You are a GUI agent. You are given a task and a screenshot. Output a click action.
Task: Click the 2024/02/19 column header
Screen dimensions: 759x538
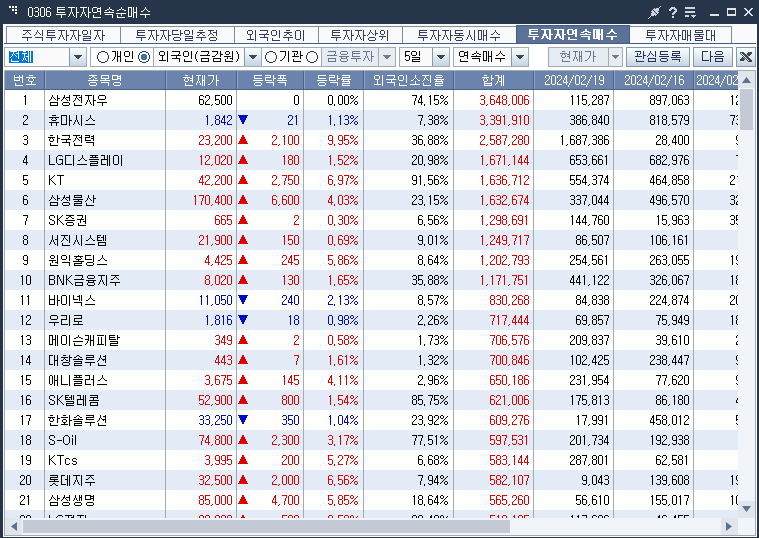574,80
